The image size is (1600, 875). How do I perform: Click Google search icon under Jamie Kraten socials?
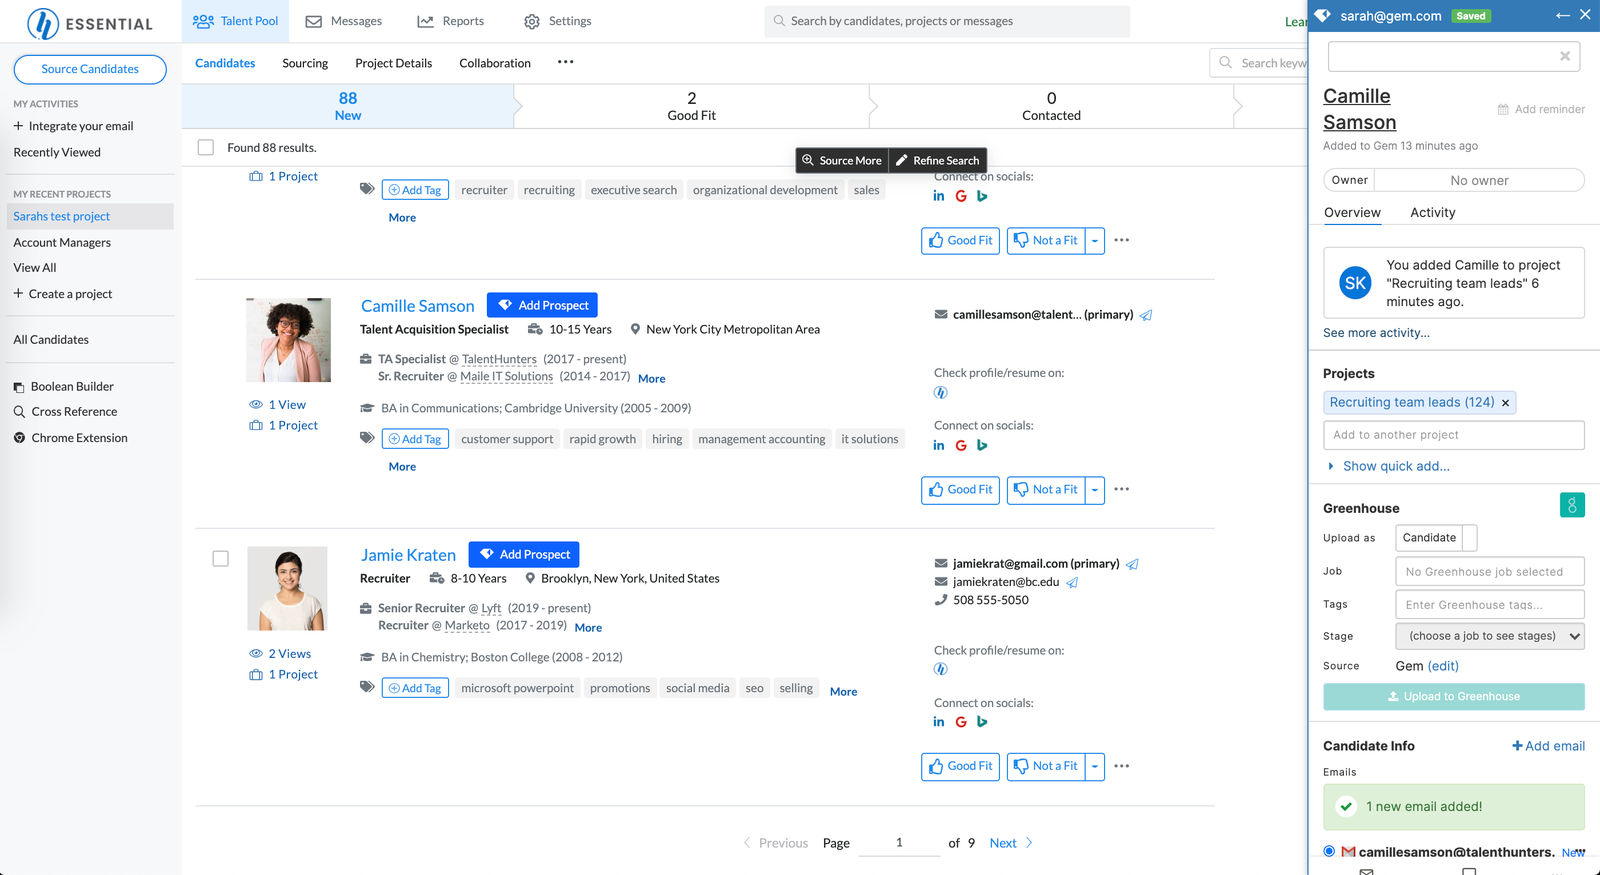coord(961,722)
